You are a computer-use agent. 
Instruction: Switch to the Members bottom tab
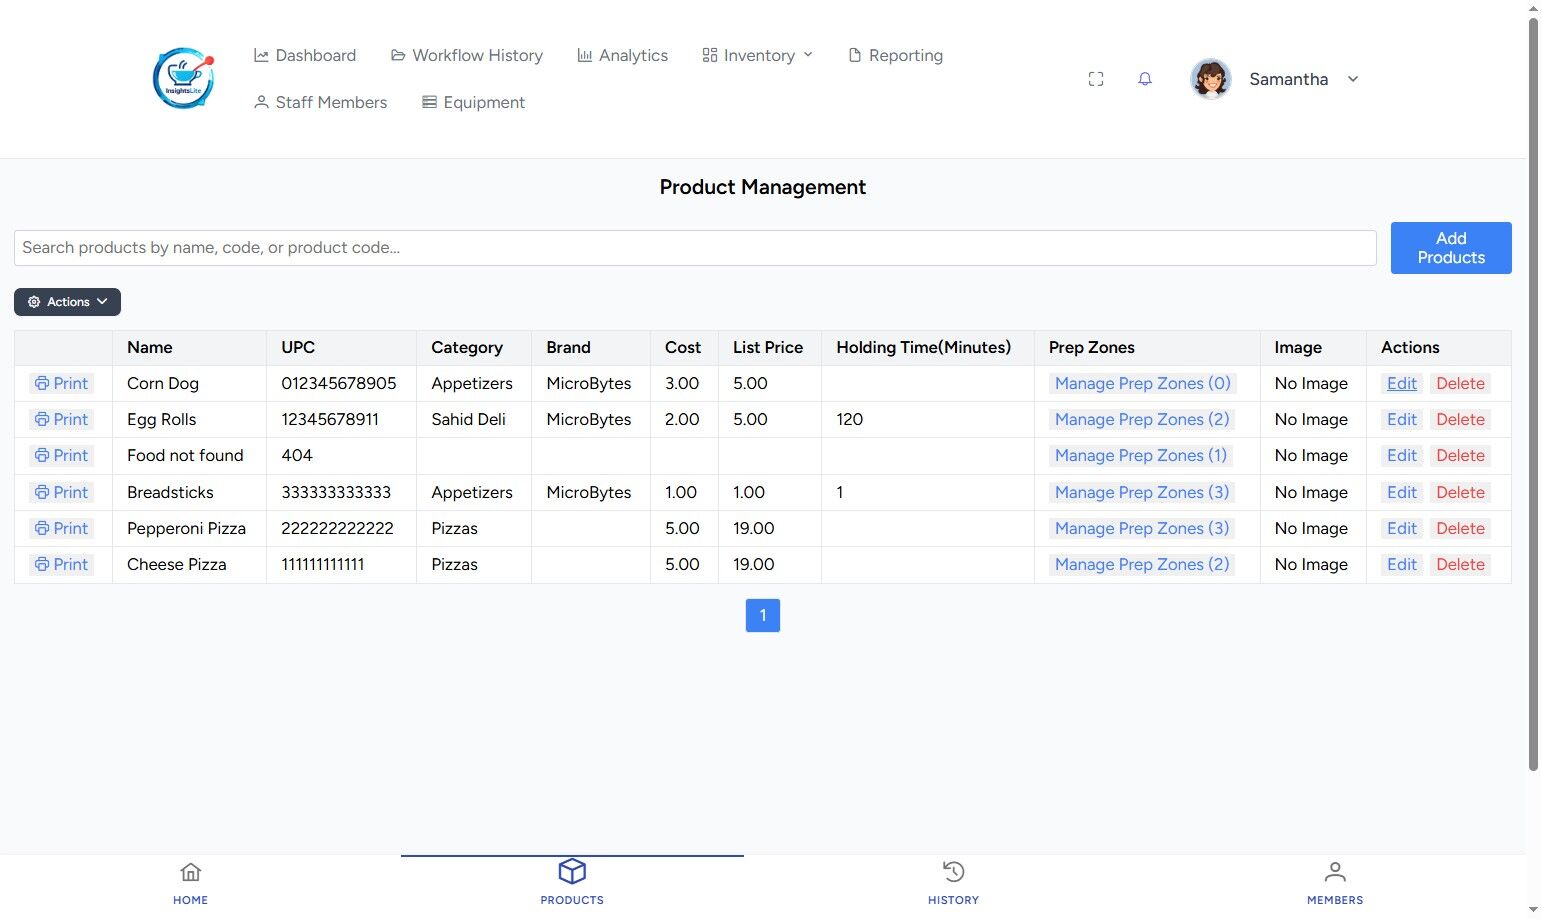[1335, 884]
